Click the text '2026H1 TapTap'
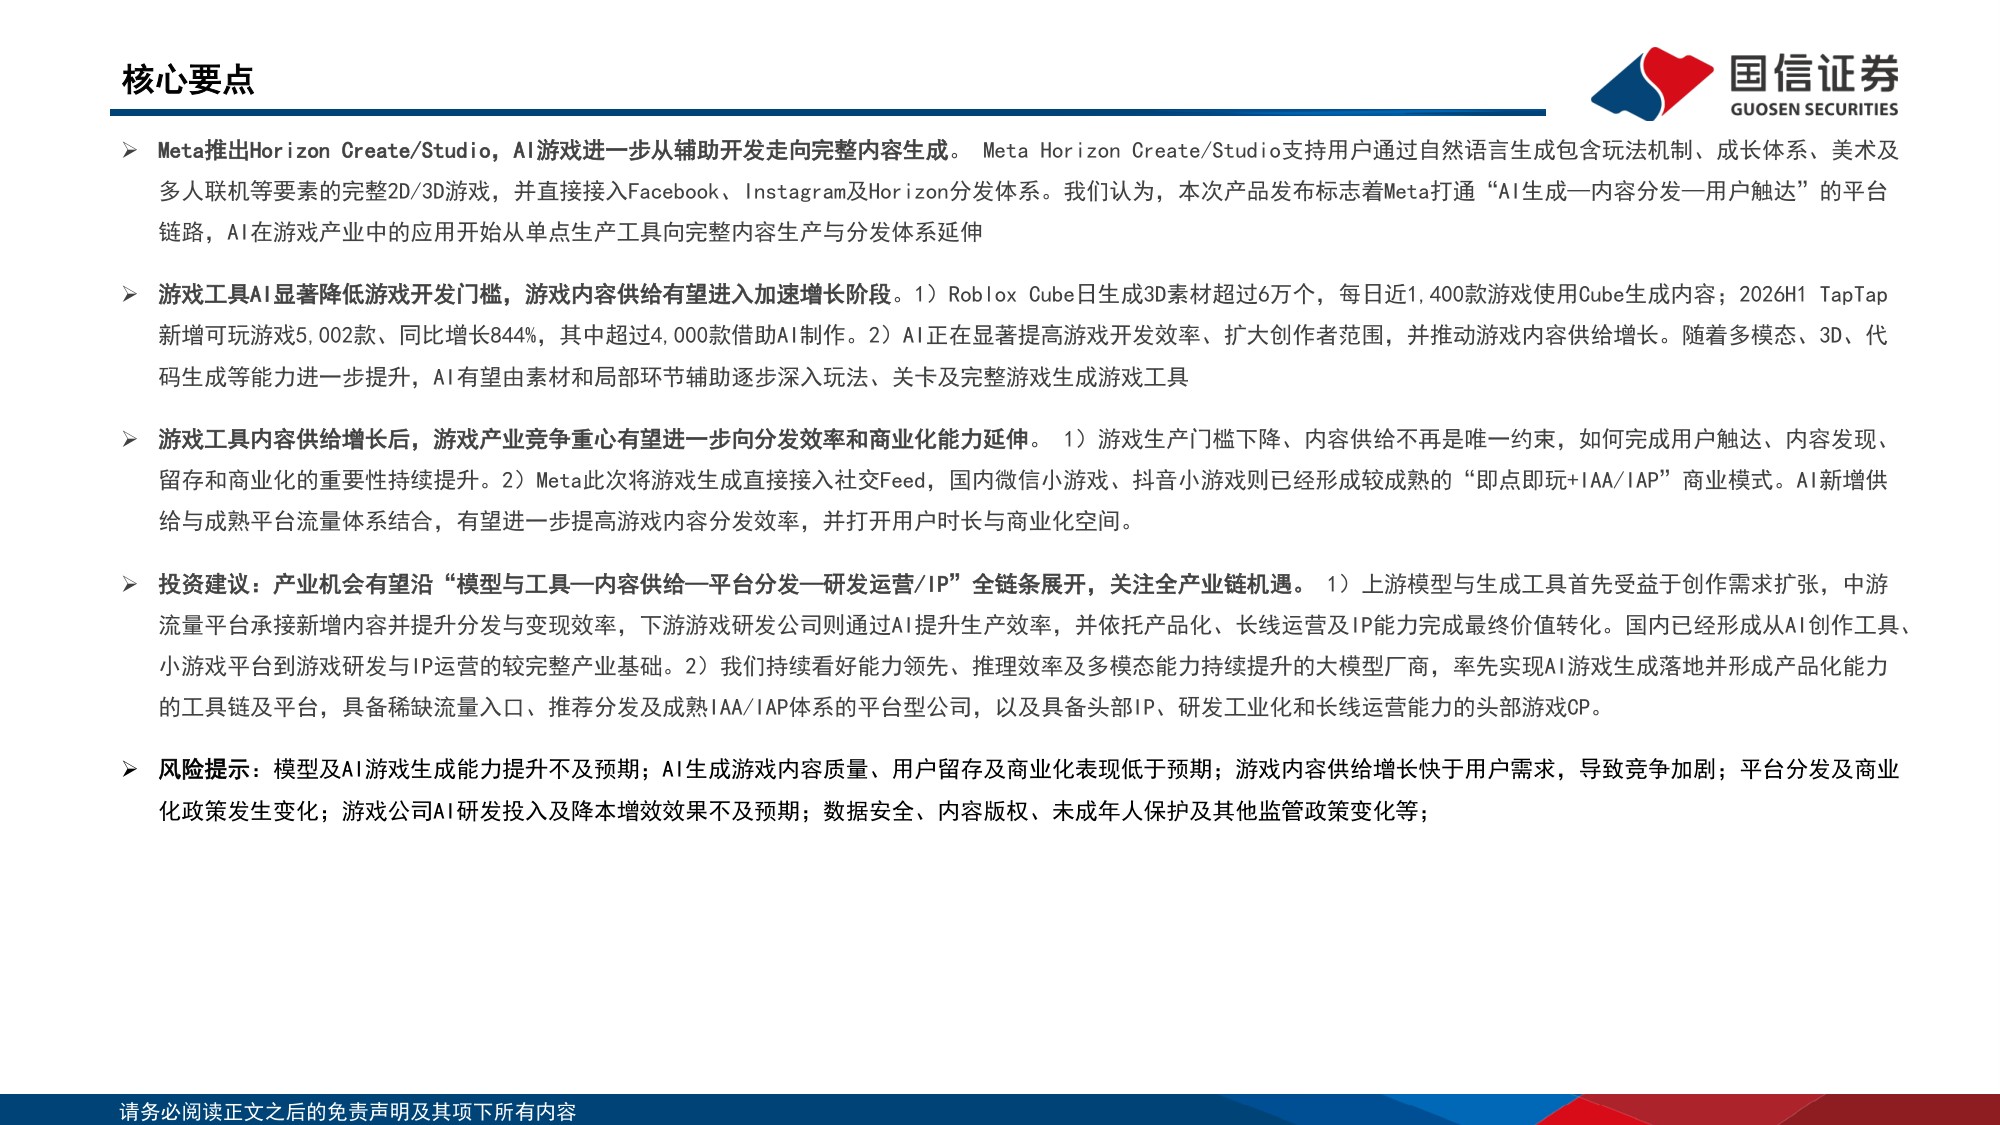This screenshot has height=1125, width=2000. (x=1813, y=295)
